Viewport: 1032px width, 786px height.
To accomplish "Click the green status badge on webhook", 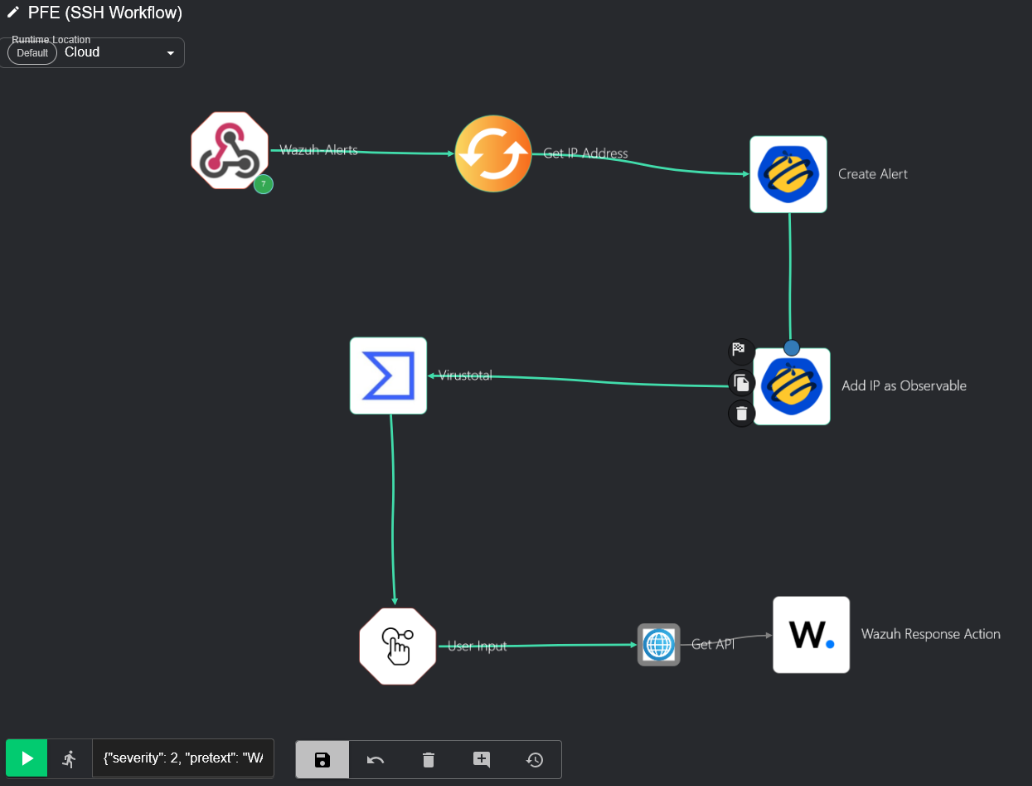I will (x=263, y=184).
